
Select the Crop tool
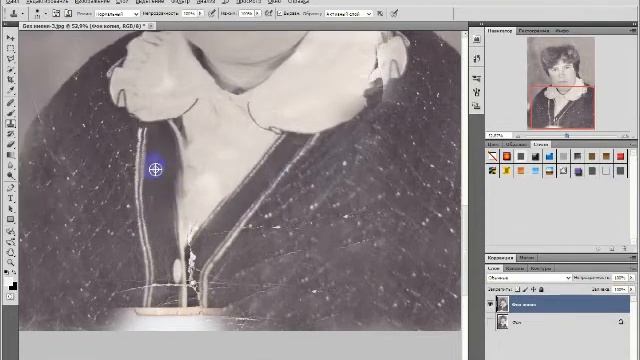click(11, 80)
